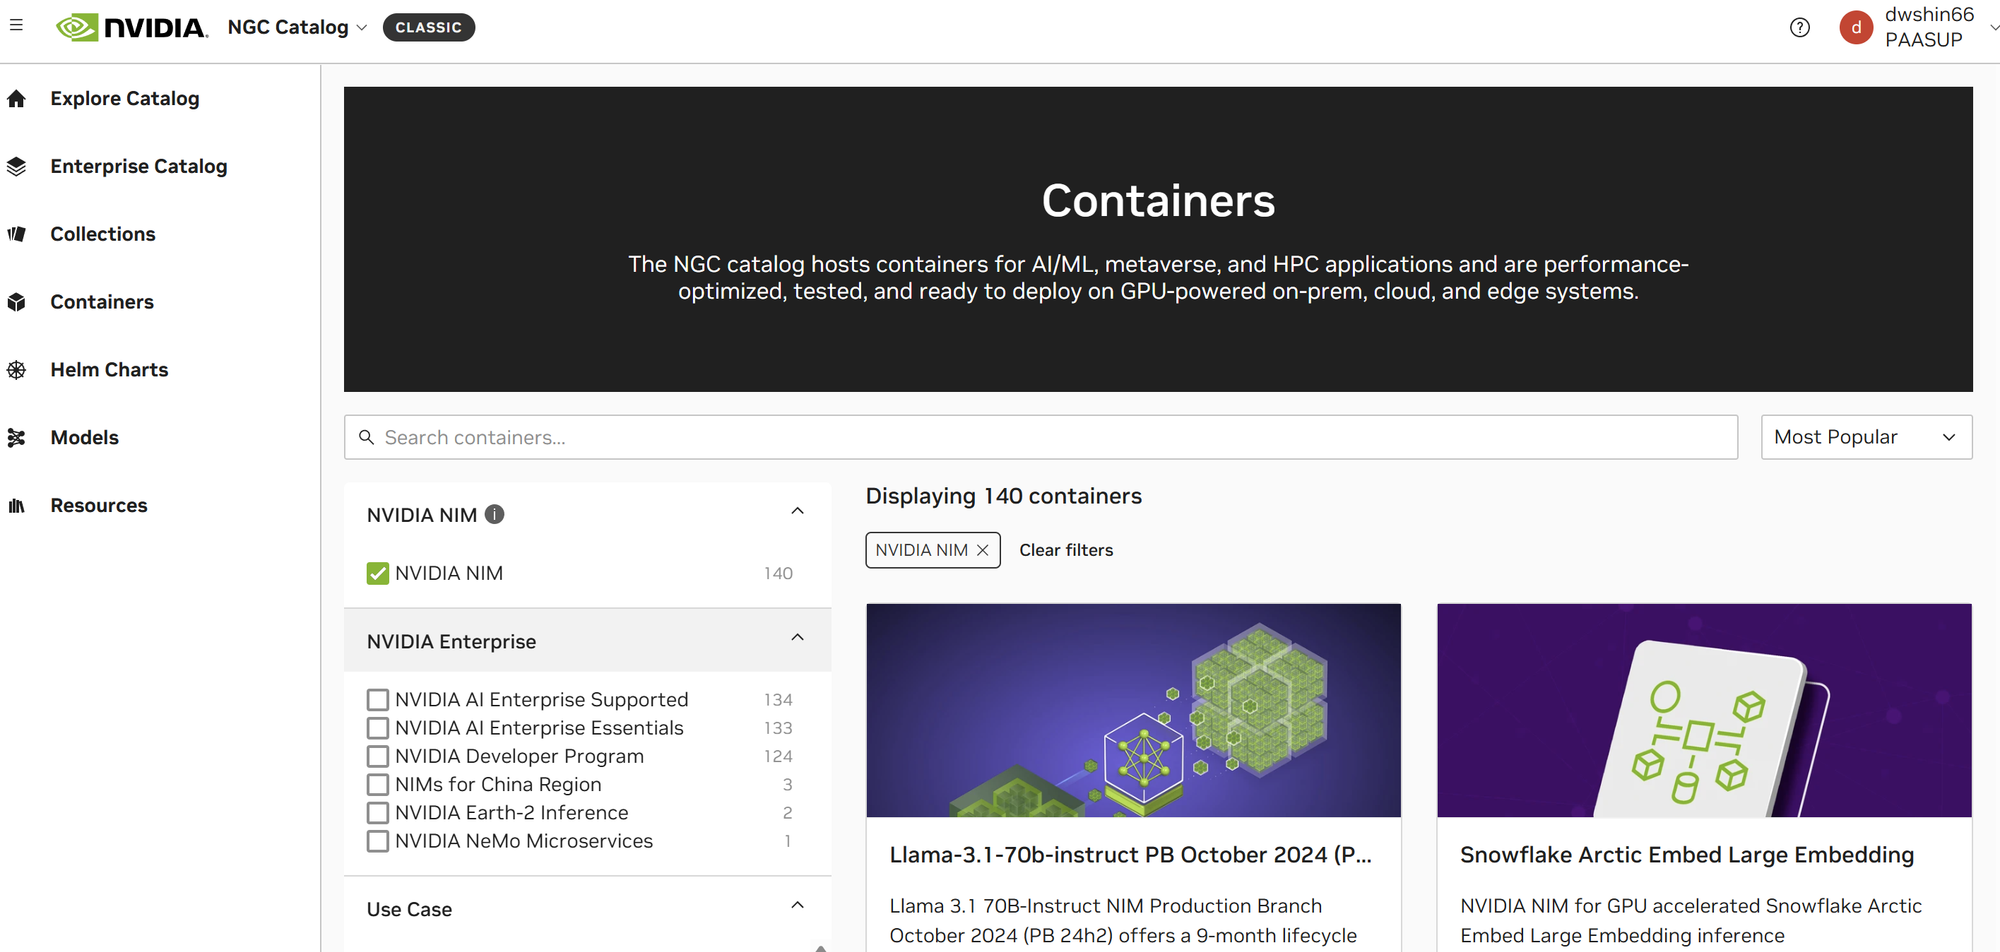Click the Snowflake Arctic card thumbnail image
This screenshot has height=952, width=2000.
pyautogui.click(x=1704, y=710)
